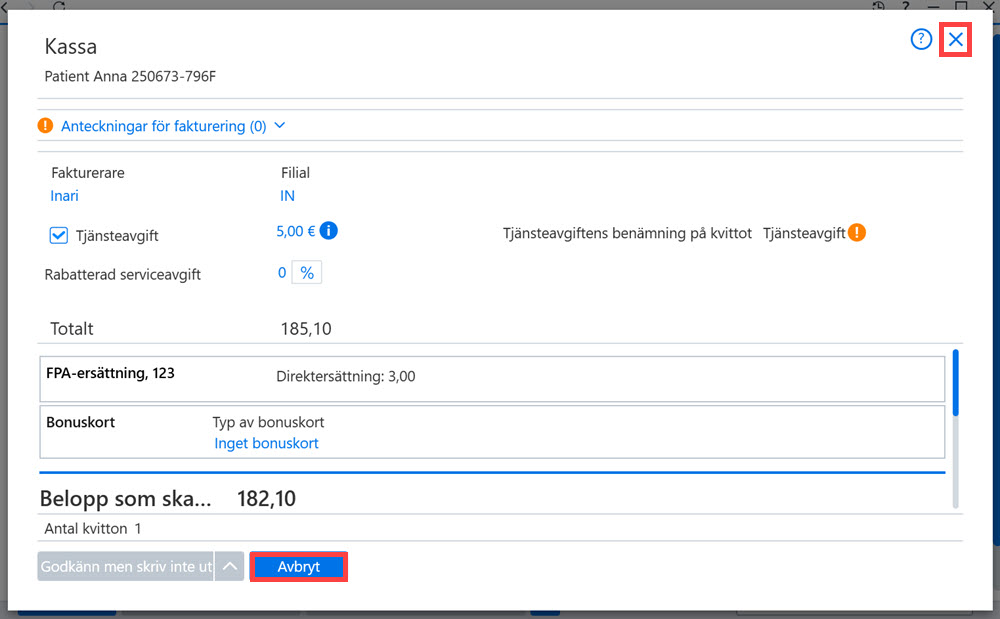The height and width of the screenshot is (619, 1000).
Task: Click the orange alert icon before Anteckningar
Action: (45, 126)
